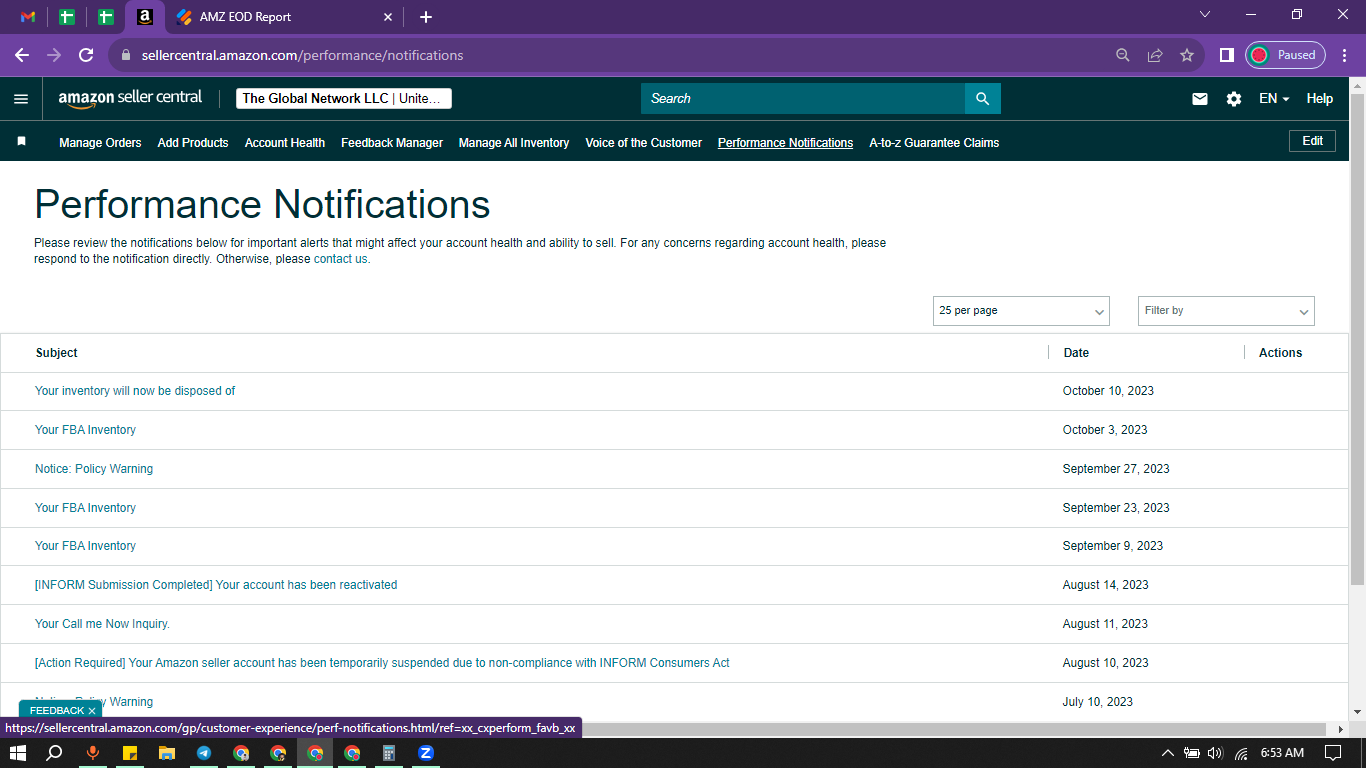This screenshot has width=1366, height=768.
Task: Close the AMZ EOD Report tab
Action: click(389, 17)
